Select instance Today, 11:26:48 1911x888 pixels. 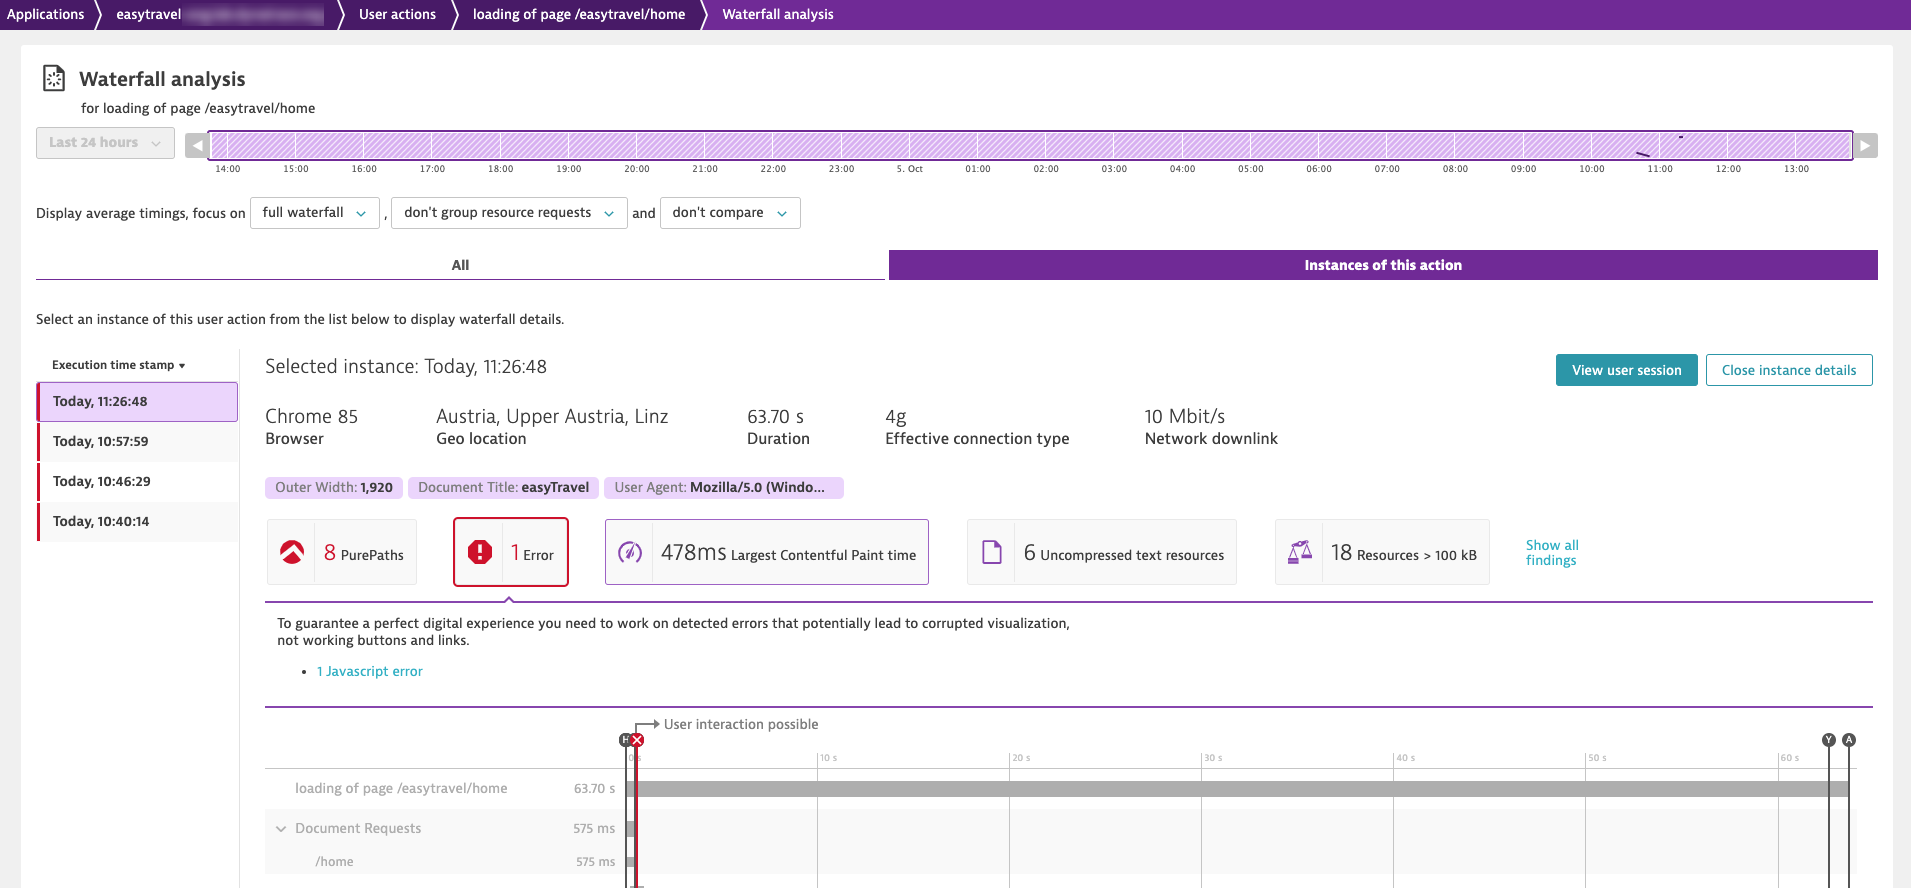pyautogui.click(x=138, y=402)
